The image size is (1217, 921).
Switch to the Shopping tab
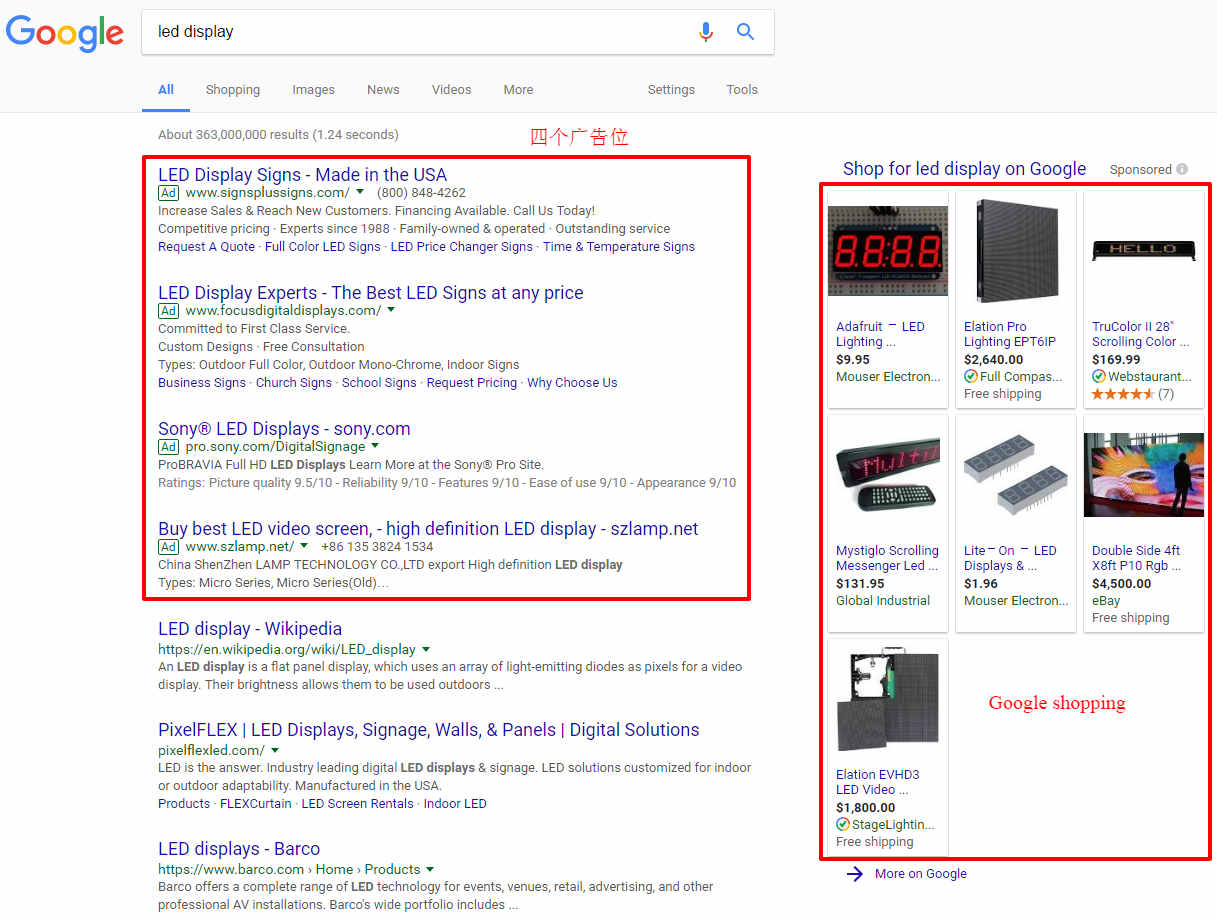[x=233, y=89]
